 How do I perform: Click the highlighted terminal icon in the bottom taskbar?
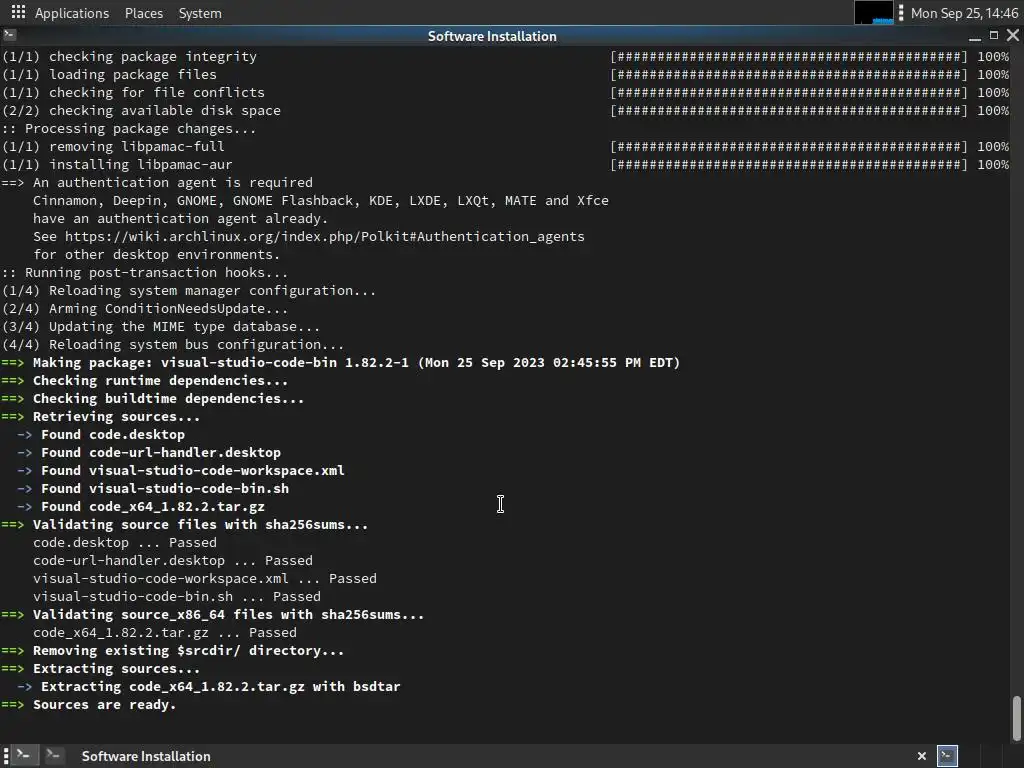[23, 756]
